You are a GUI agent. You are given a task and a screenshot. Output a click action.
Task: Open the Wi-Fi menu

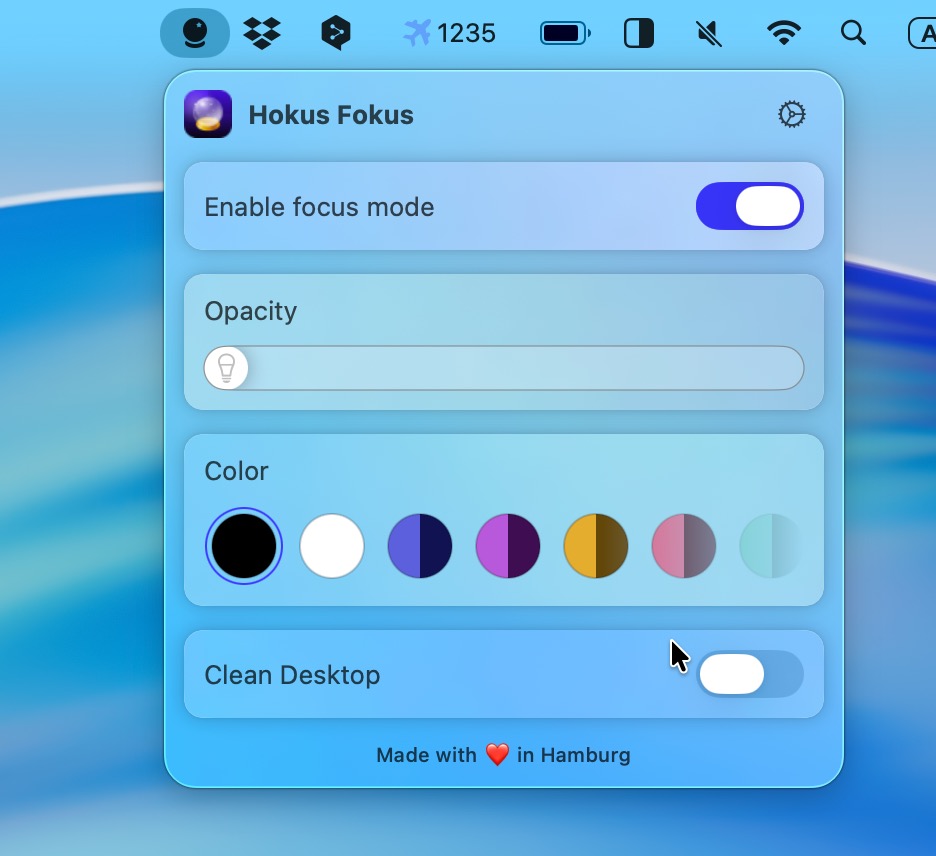click(x=783, y=34)
